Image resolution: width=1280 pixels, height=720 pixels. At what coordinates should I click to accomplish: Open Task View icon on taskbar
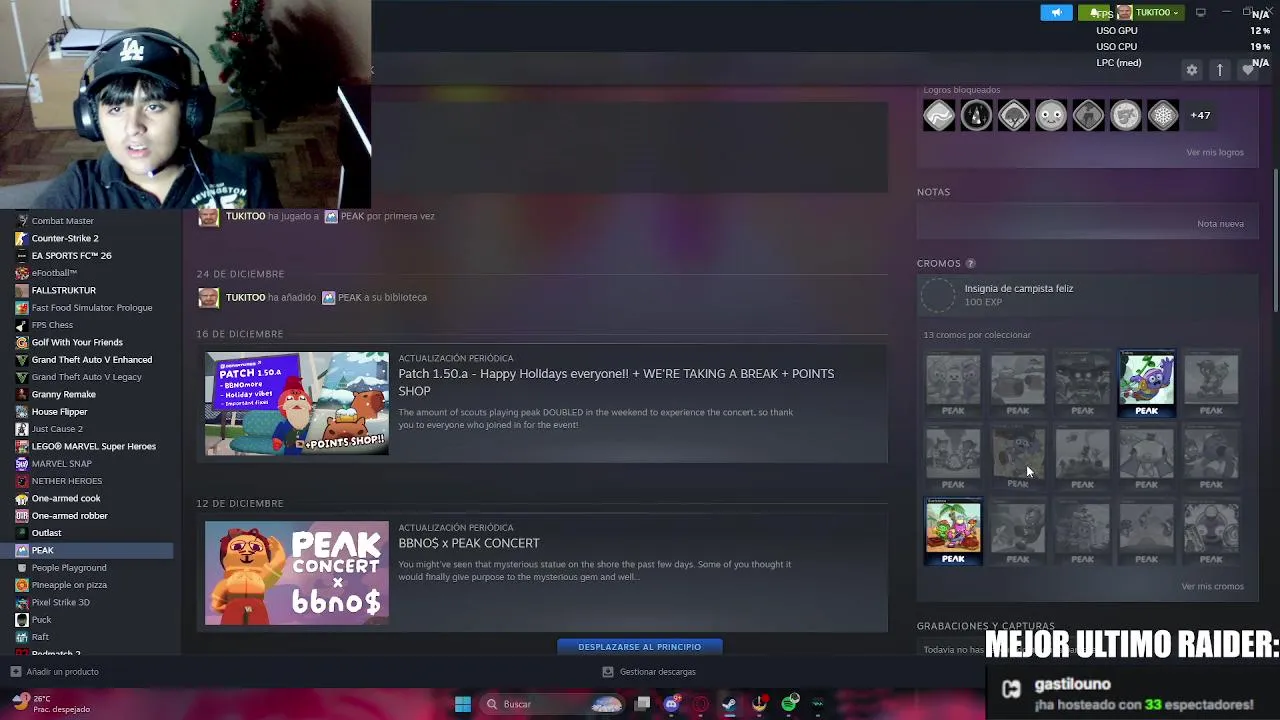(x=643, y=704)
